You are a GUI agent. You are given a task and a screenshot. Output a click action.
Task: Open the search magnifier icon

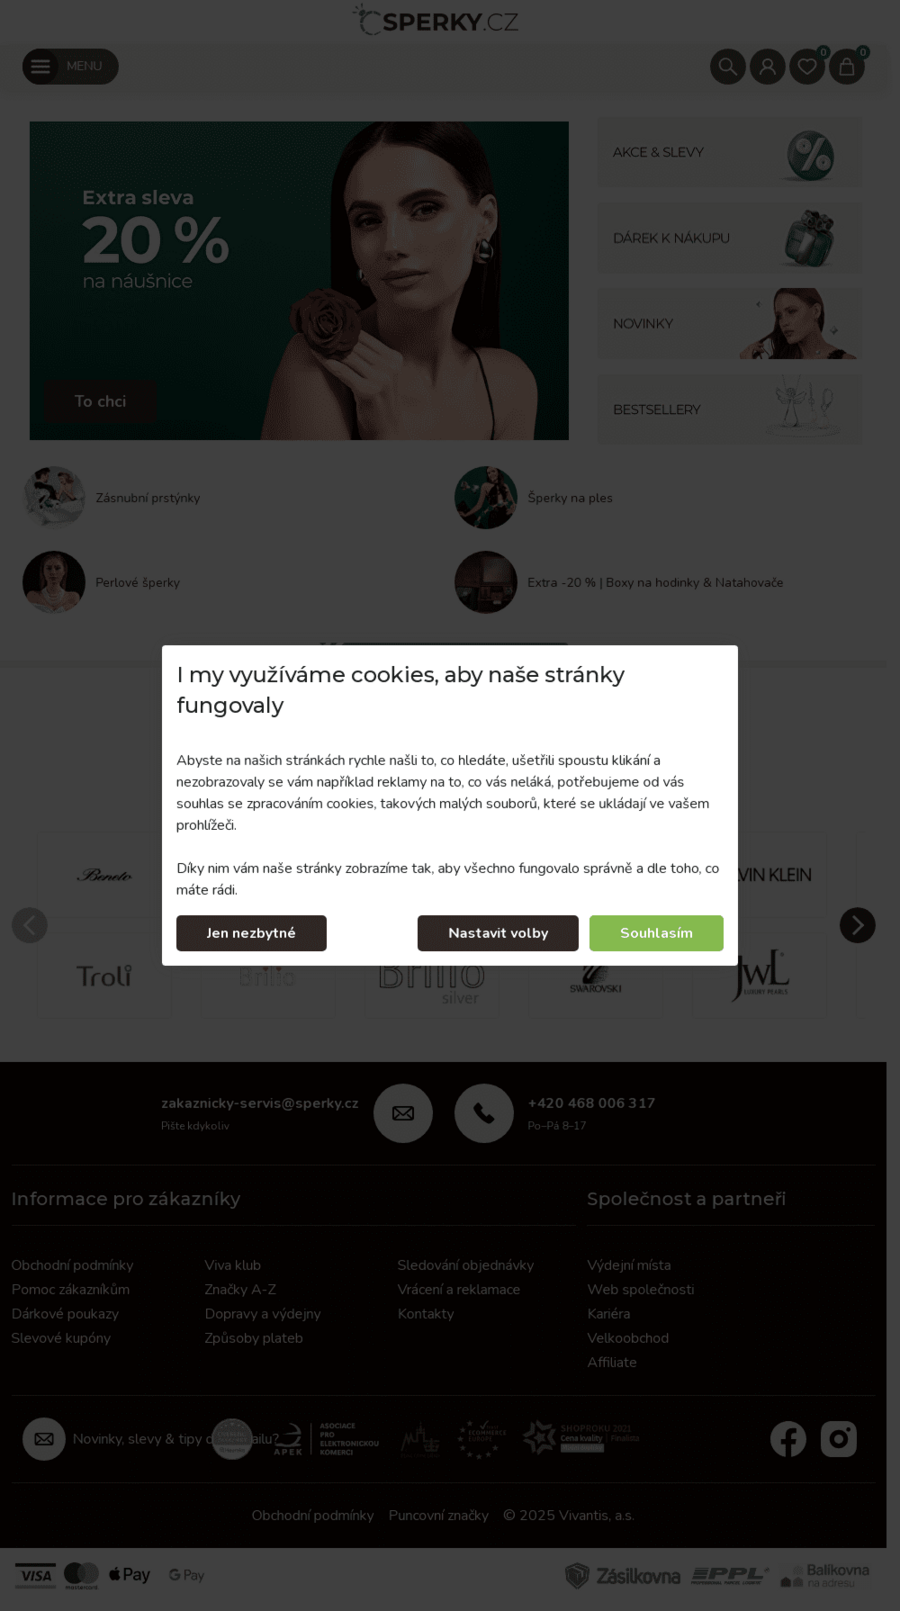[728, 67]
